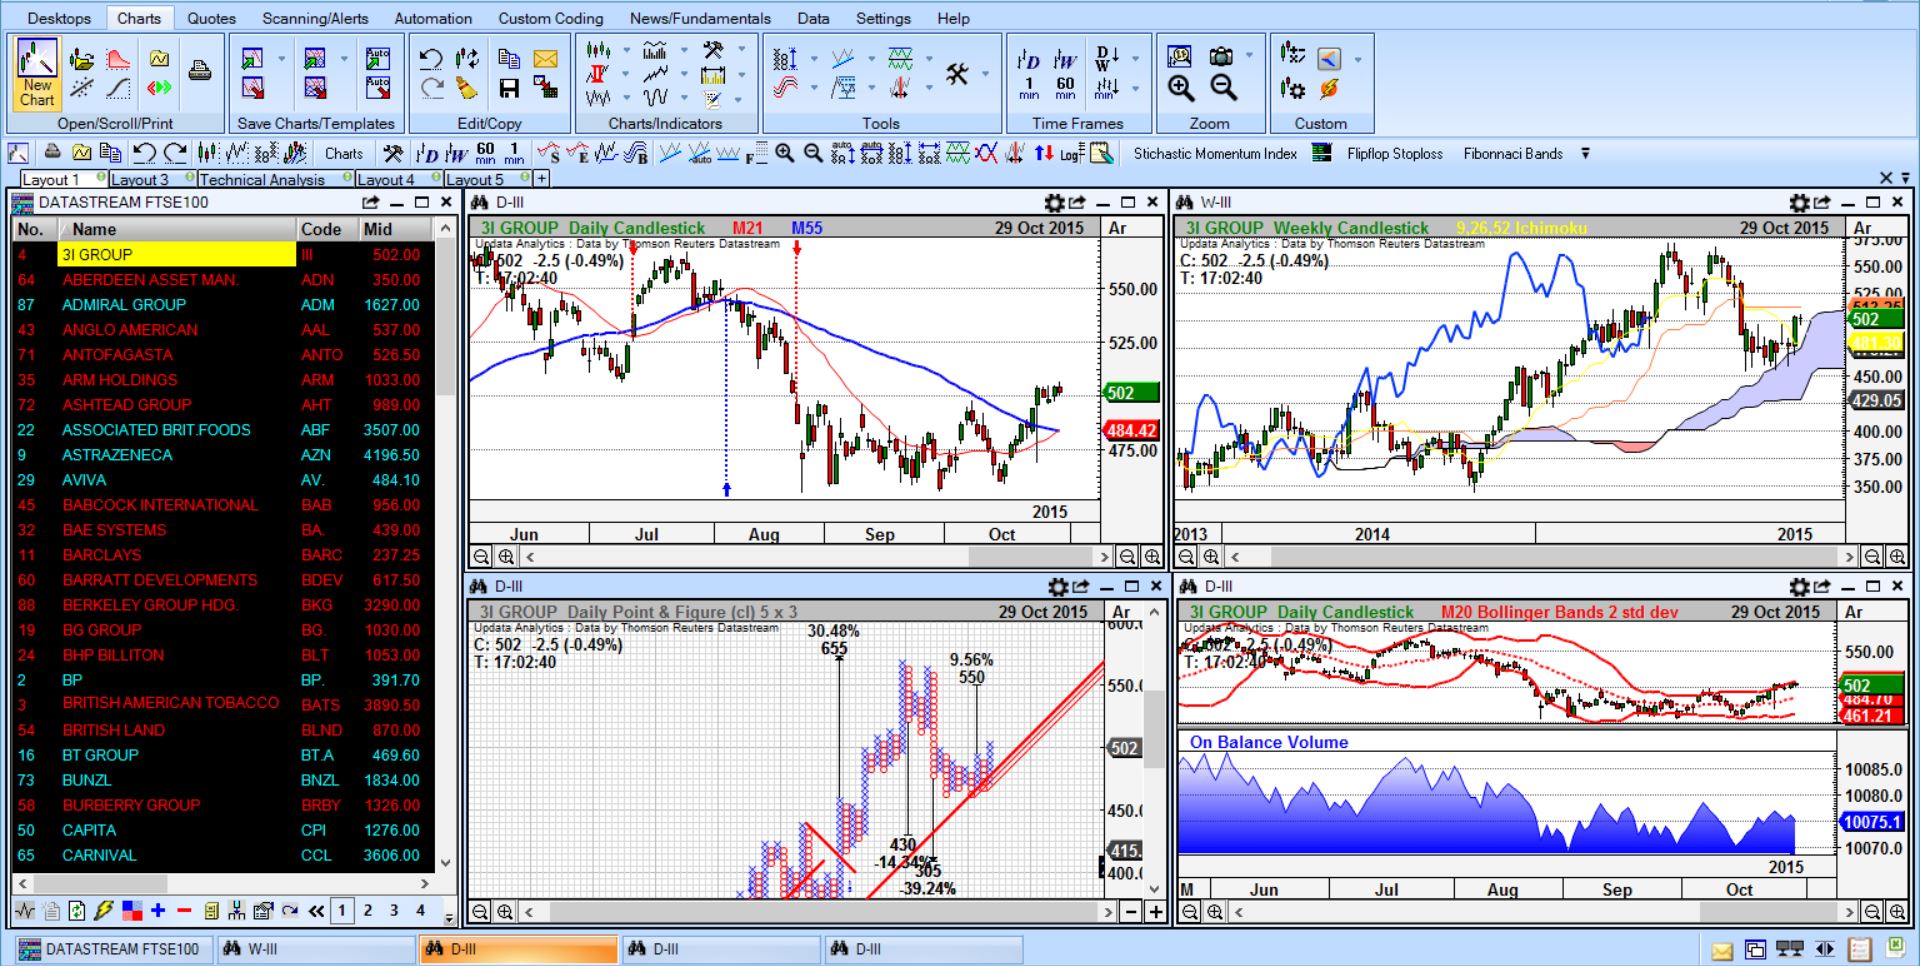Open the Quotes menu
The height and width of the screenshot is (966, 1920).
click(x=212, y=18)
